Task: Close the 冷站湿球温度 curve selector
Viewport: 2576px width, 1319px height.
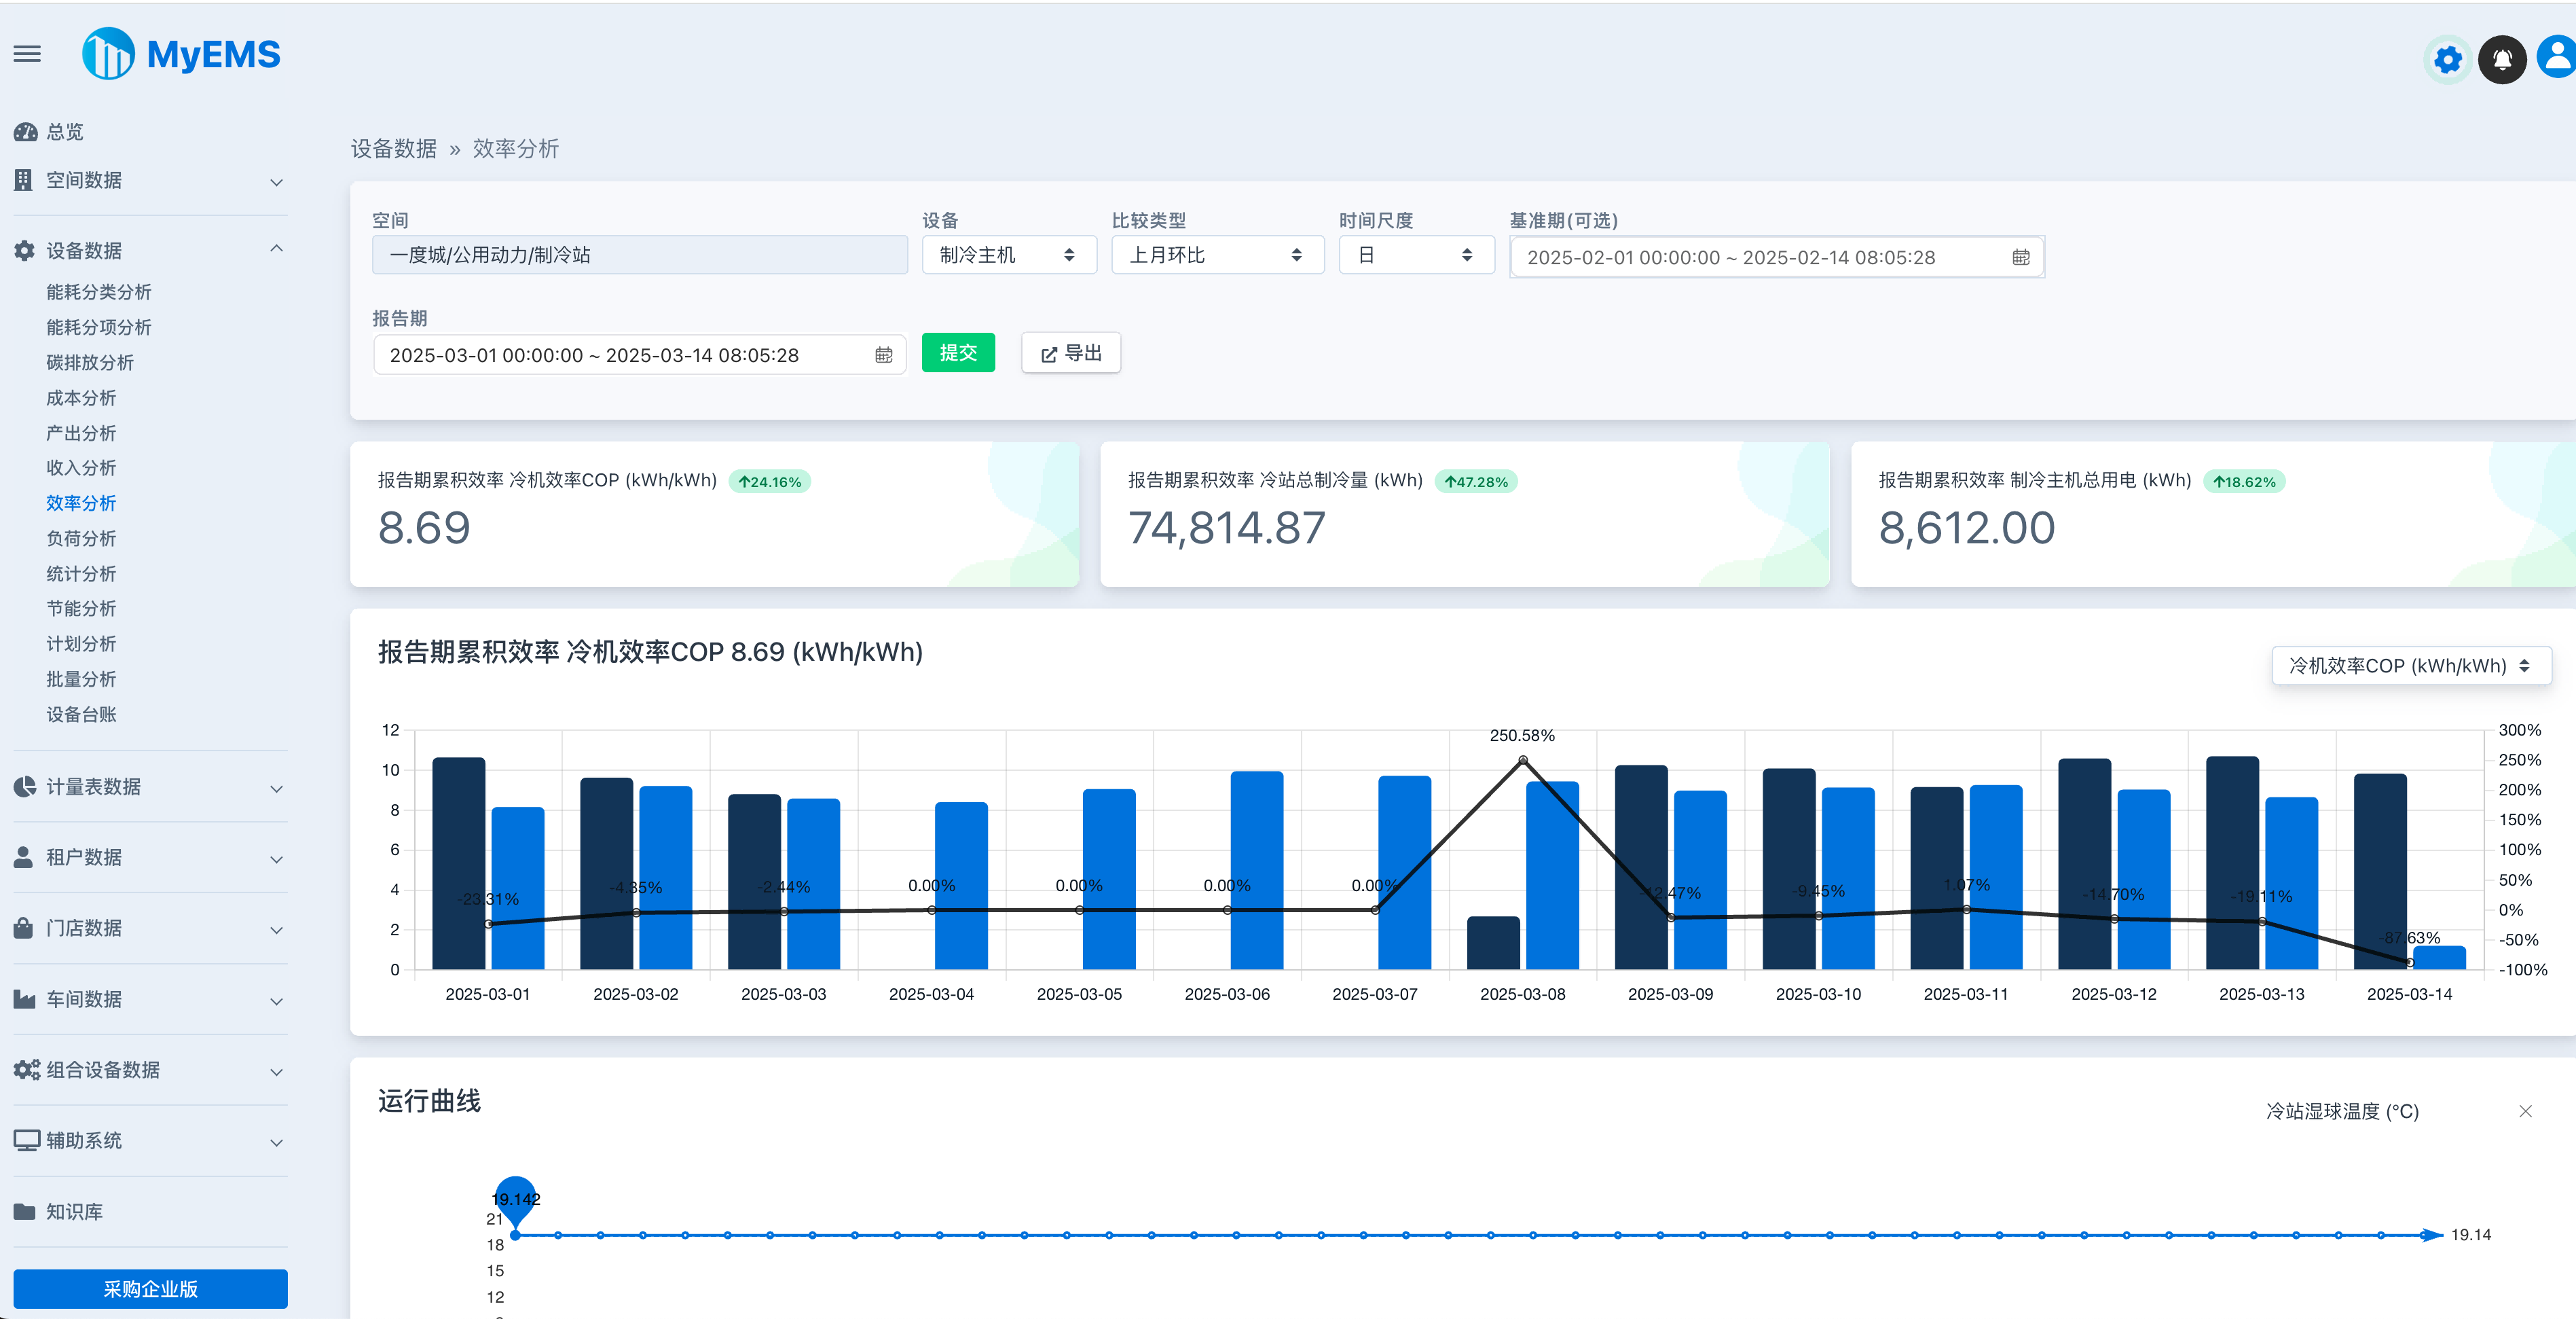Action: [x=2525, y=1111]
